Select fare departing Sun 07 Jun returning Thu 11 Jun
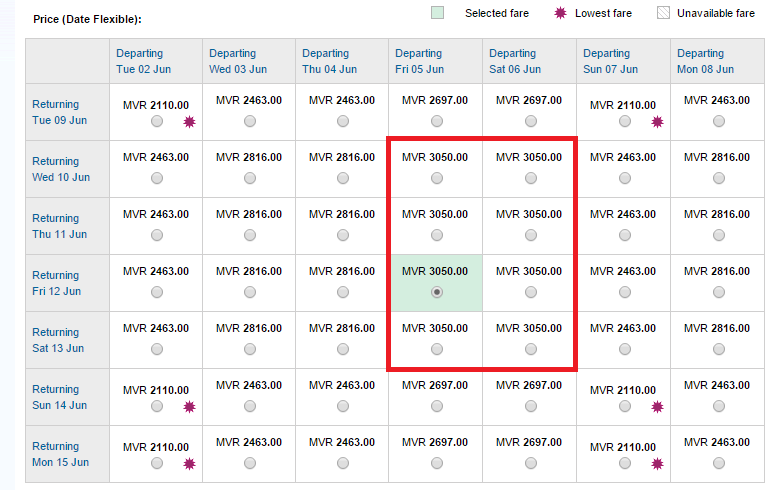This screenshot has width=775, height=490. pyautogui.click(x=624, y=235)
